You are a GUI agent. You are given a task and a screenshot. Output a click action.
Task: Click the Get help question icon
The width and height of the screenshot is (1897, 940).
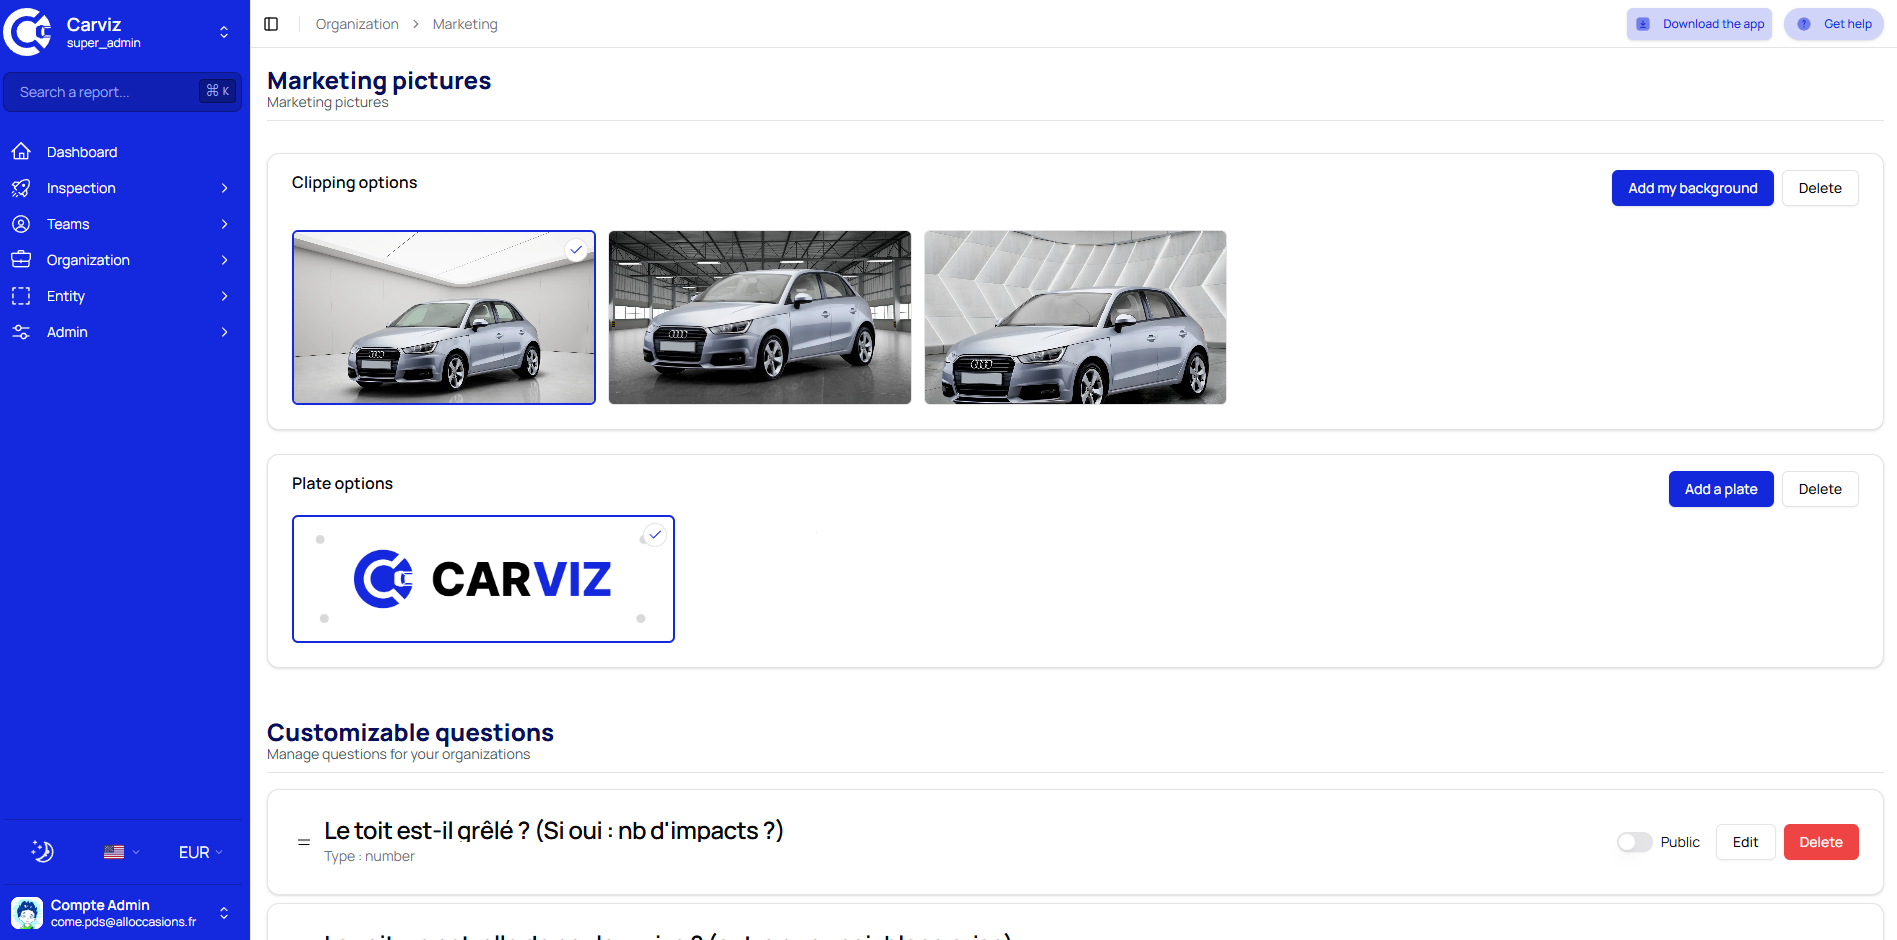(x=1804, y=24)
